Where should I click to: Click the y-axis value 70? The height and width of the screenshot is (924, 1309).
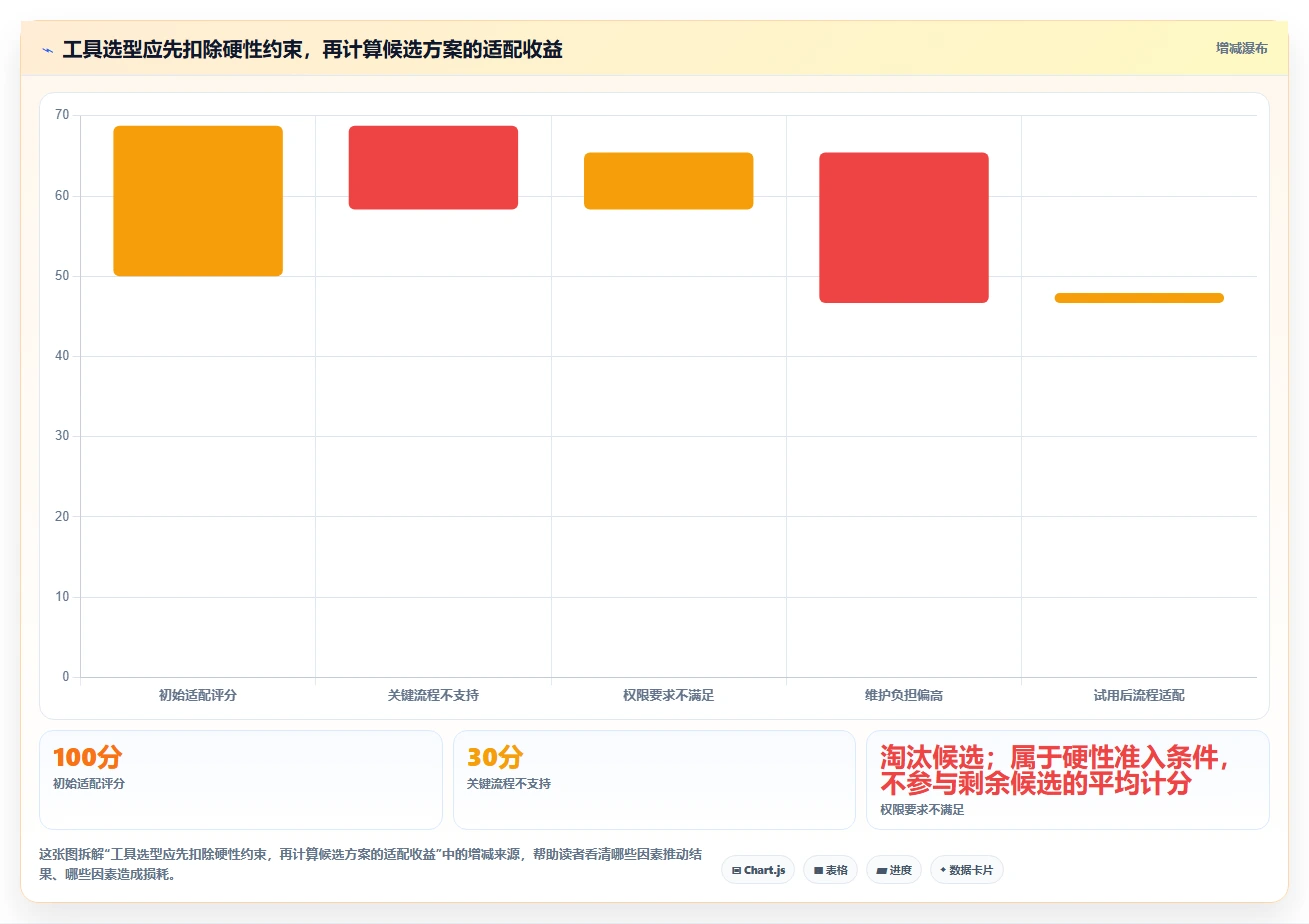tap(62, 115)
